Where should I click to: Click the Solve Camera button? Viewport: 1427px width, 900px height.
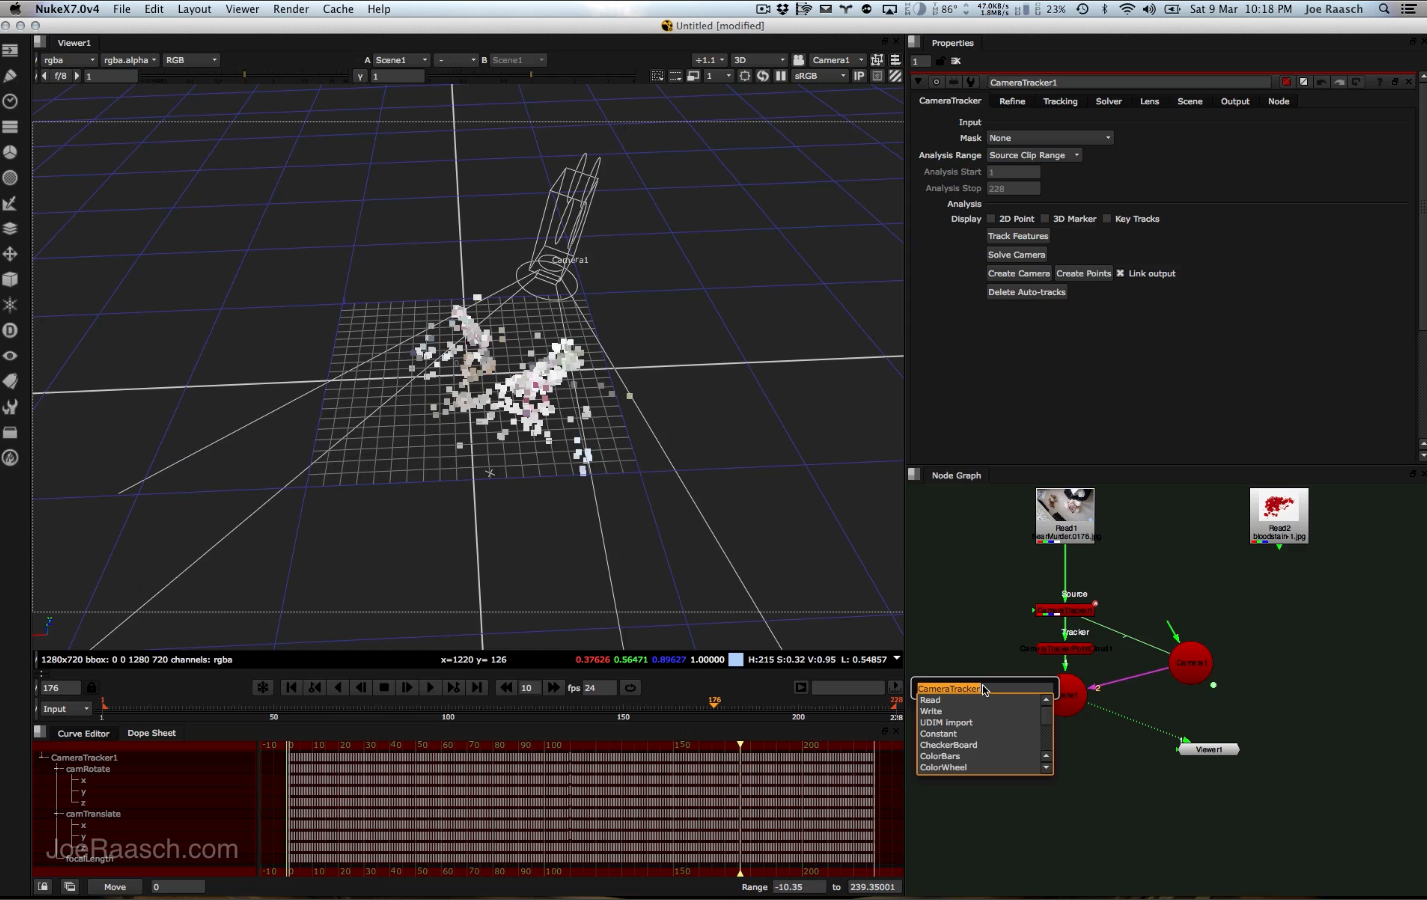pos(1016,255)
